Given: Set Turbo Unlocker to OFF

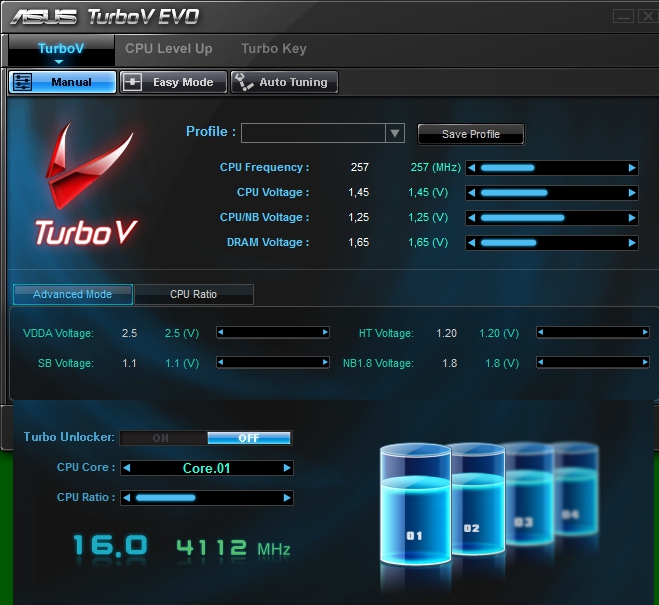Looking at the screenshot, I should point(249,438).
